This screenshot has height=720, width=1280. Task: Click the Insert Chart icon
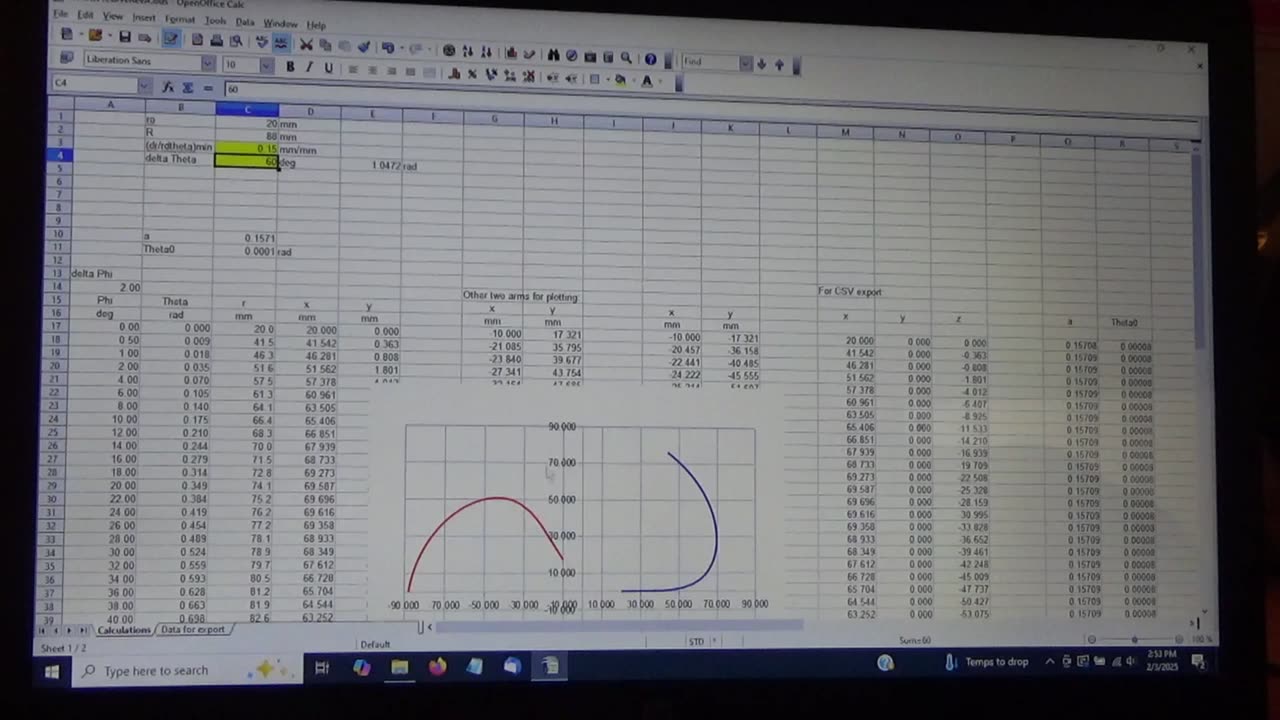(511, 52)
